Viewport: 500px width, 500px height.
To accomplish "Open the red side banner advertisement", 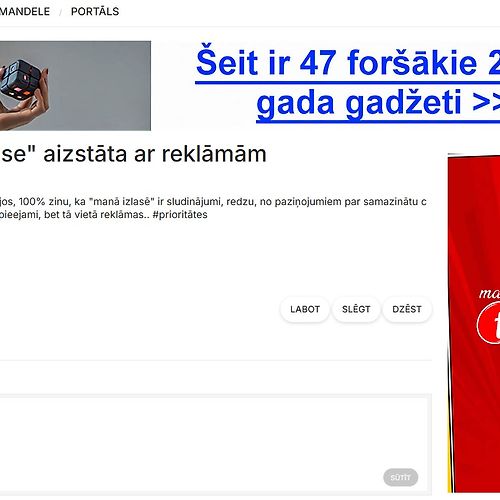I will (x=474, y=323).
